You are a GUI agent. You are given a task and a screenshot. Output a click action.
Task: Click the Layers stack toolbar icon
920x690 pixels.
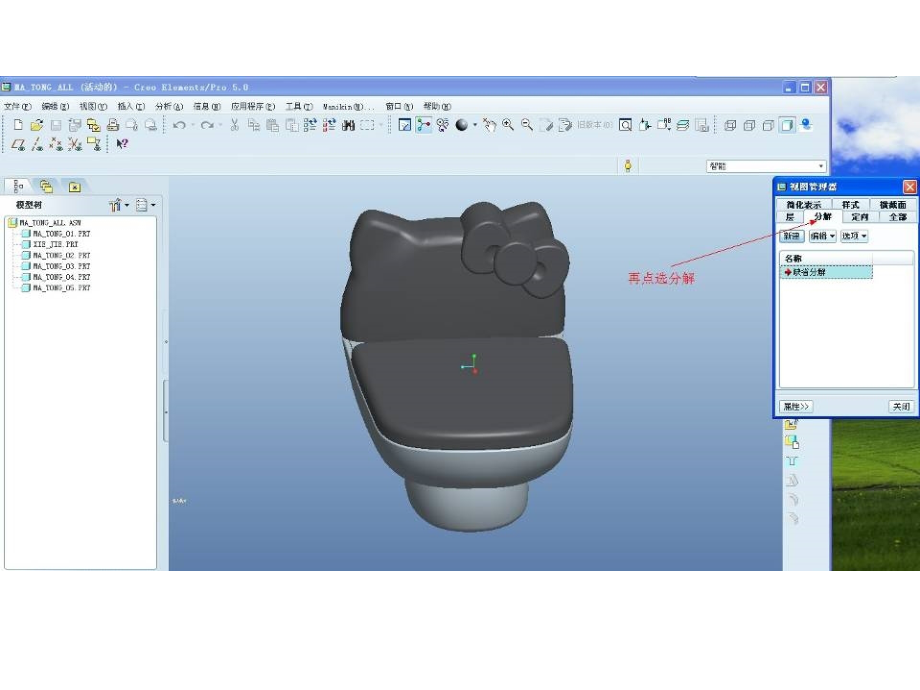click(682, 125)
